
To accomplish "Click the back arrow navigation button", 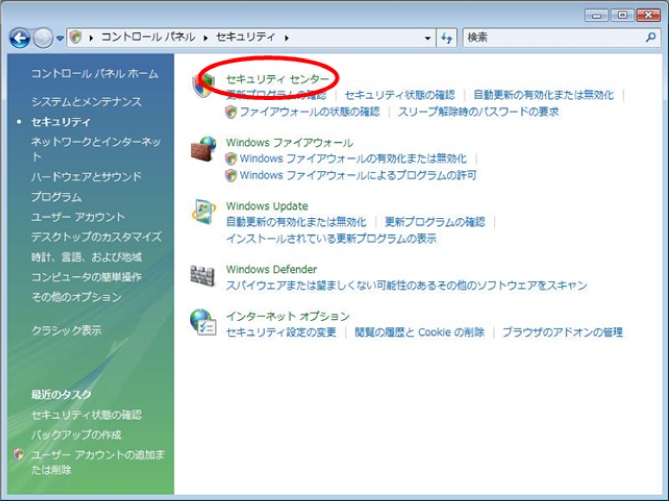I will point(19,38).
